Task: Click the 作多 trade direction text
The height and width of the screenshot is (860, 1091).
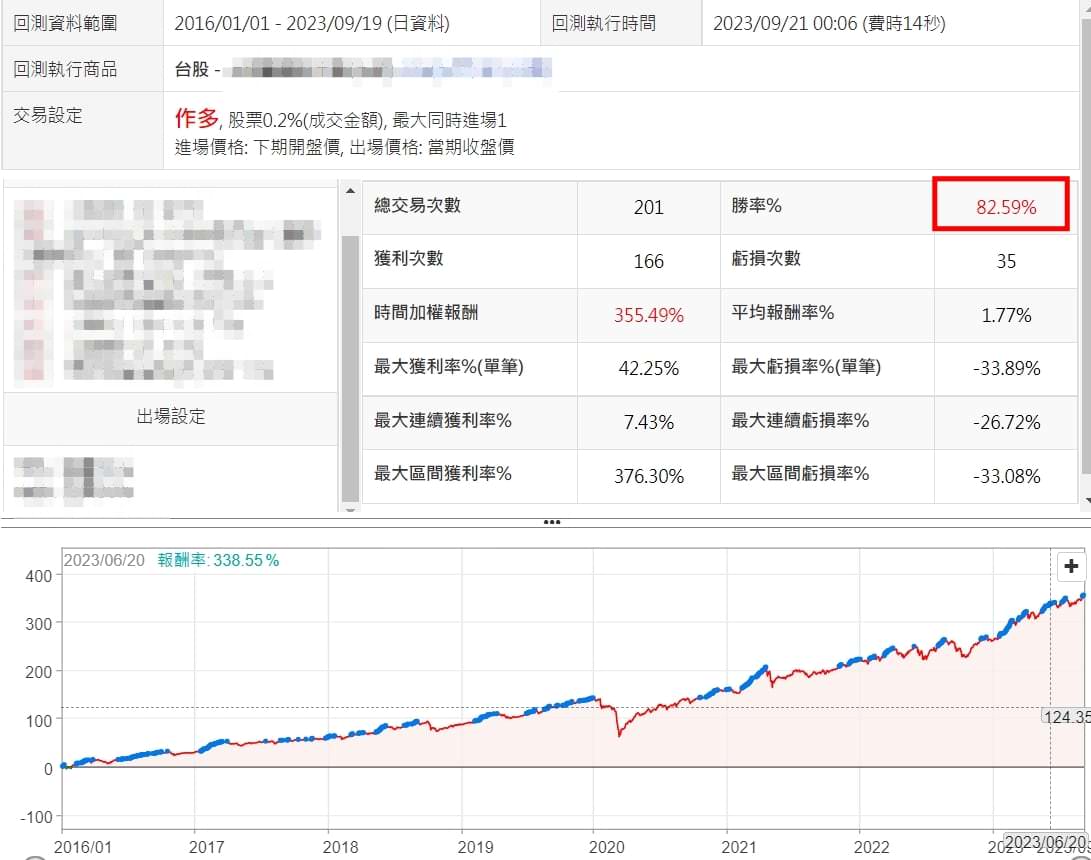Action: [196, 119]
